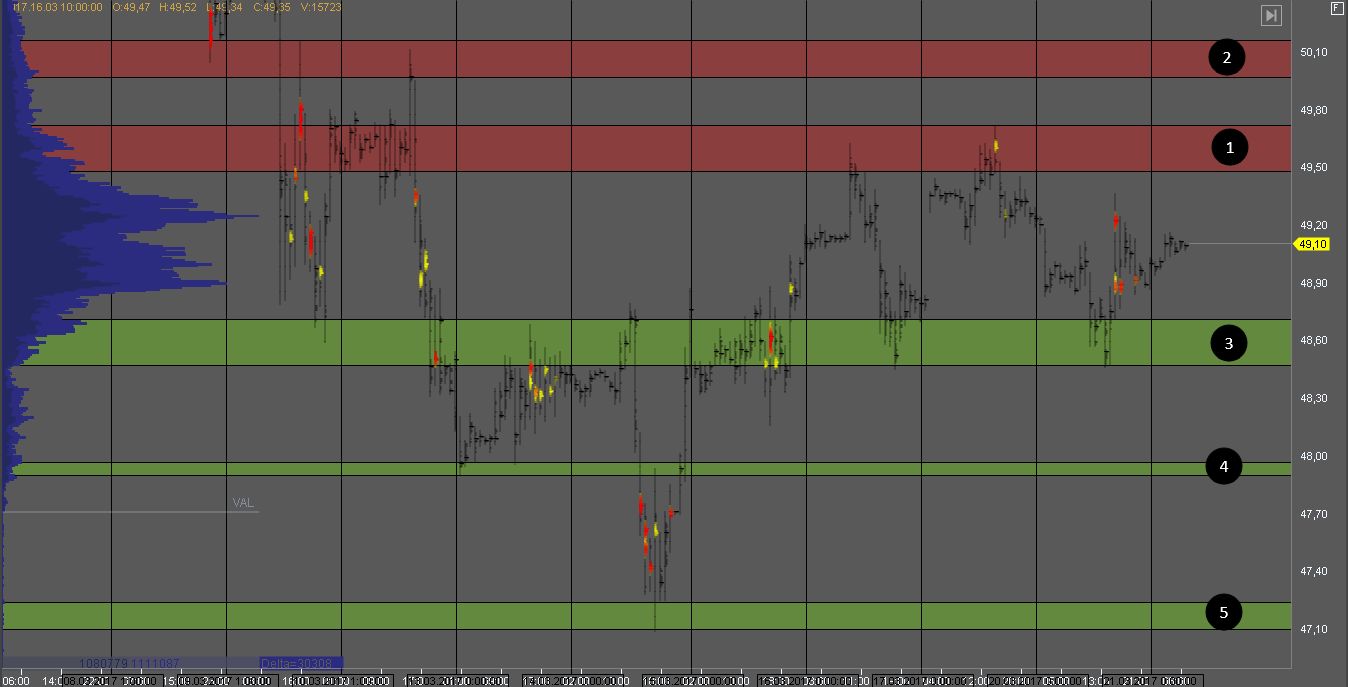Viewport: 1348px width, 687px height.
Task: Click the OHLC info text at top-left
Action: (x=172, y=7)
